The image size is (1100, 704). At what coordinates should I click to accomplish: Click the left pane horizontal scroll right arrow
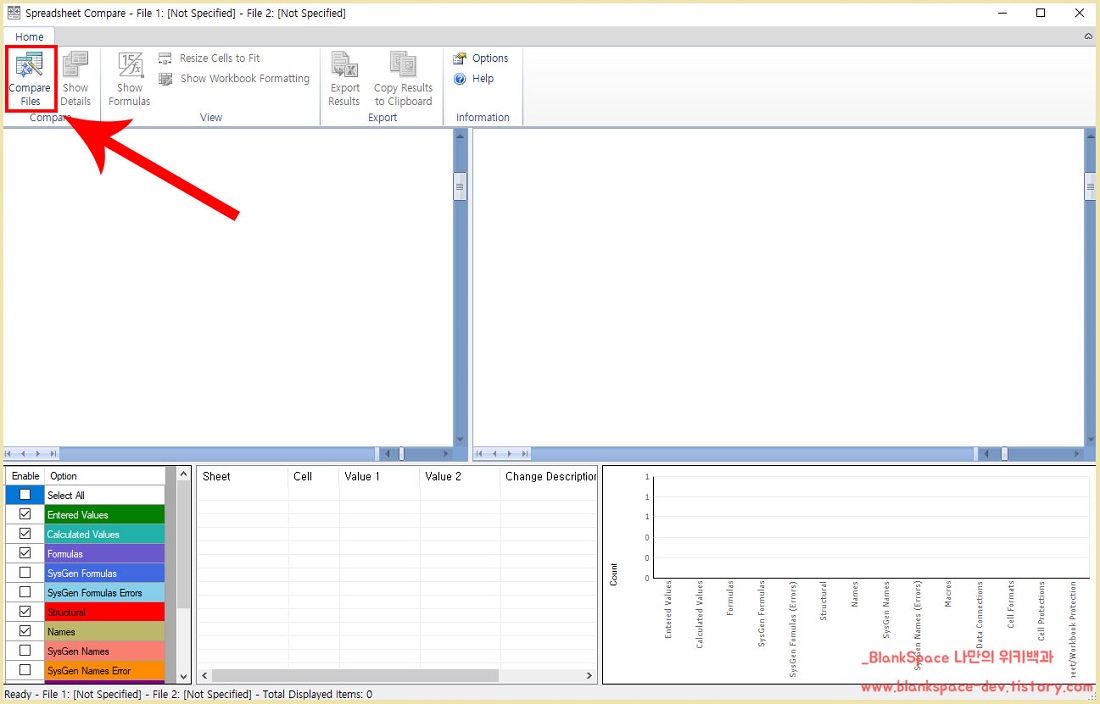[445, 454]
